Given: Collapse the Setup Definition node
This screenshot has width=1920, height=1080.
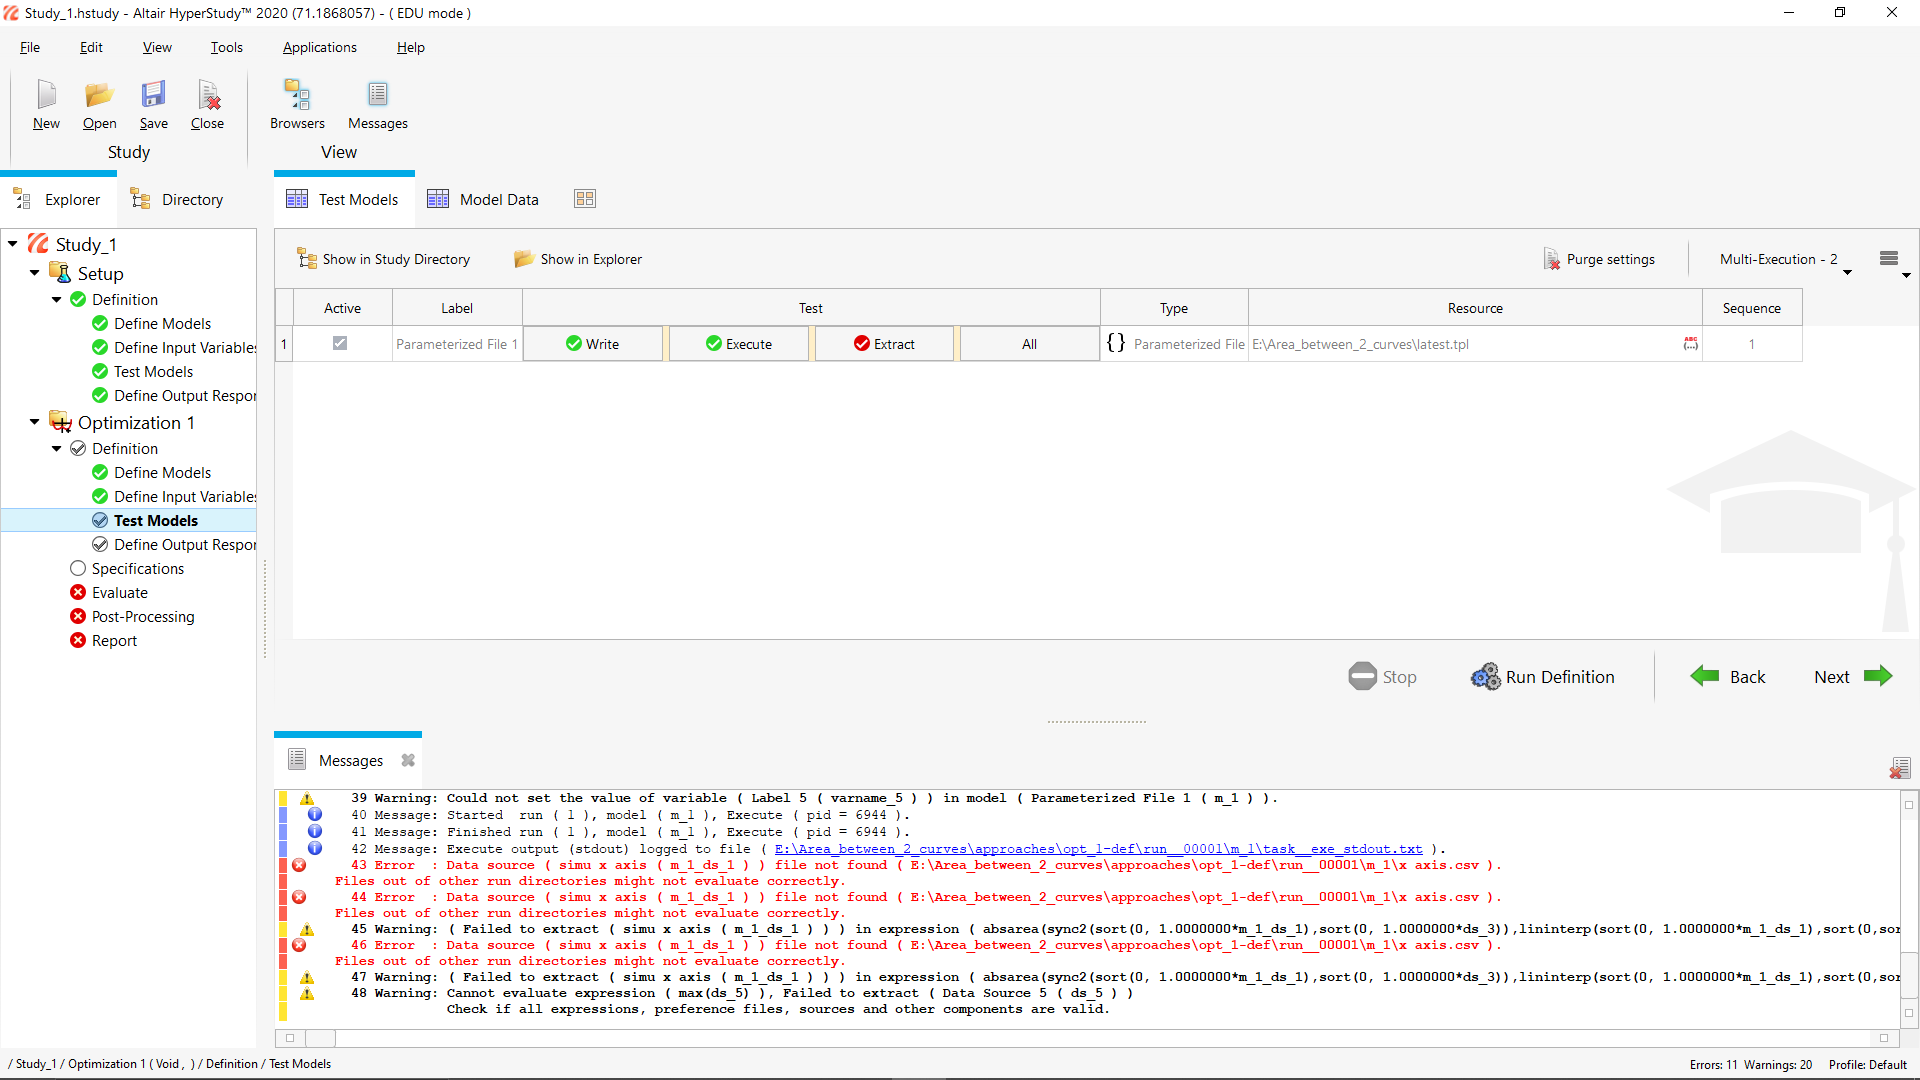Looking at the screenshot, I should pos(57,299).
